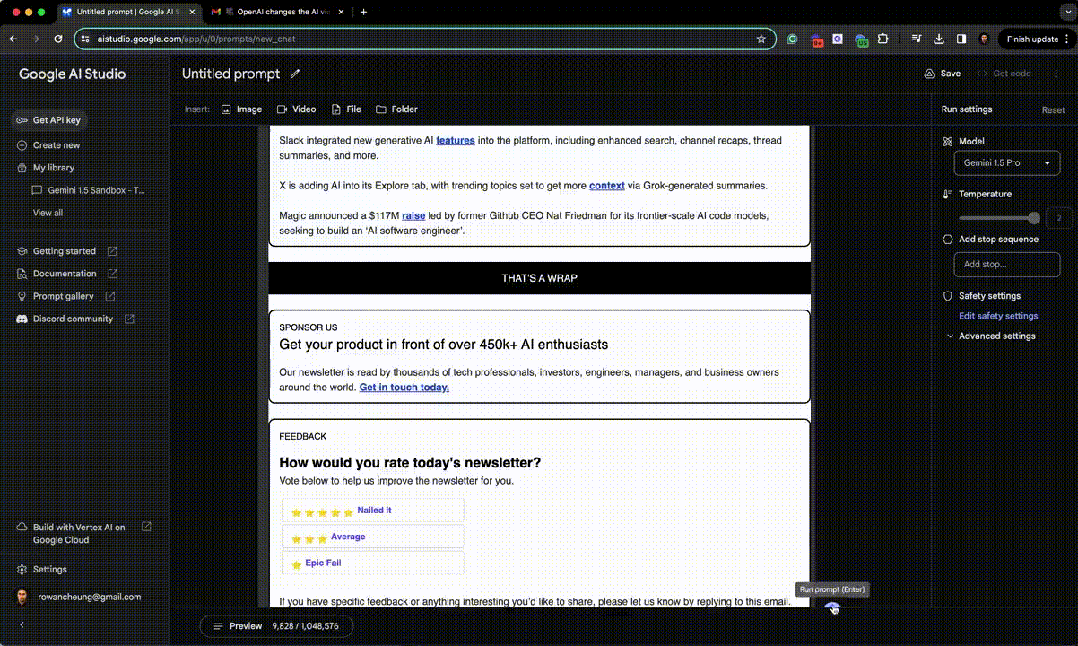Click the Add stop sequence input field
The height and width of the screenshot is (646, 1078).
(1006, 264)
